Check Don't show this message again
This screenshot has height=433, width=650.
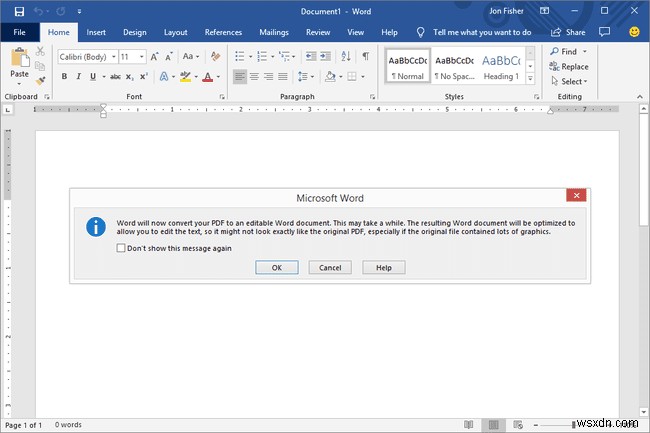coord(121,248)
